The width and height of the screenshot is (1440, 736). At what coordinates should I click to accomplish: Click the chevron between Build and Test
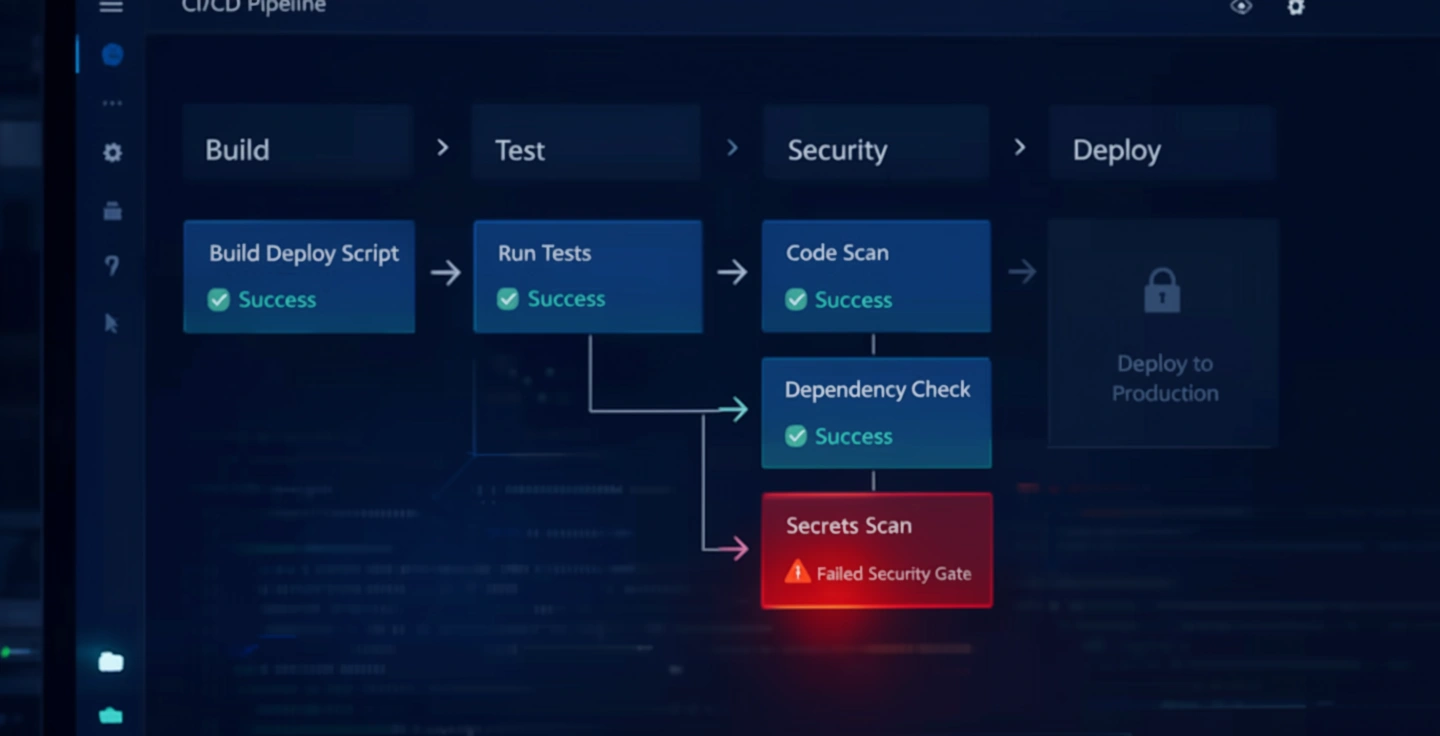(x=442, y=148)
